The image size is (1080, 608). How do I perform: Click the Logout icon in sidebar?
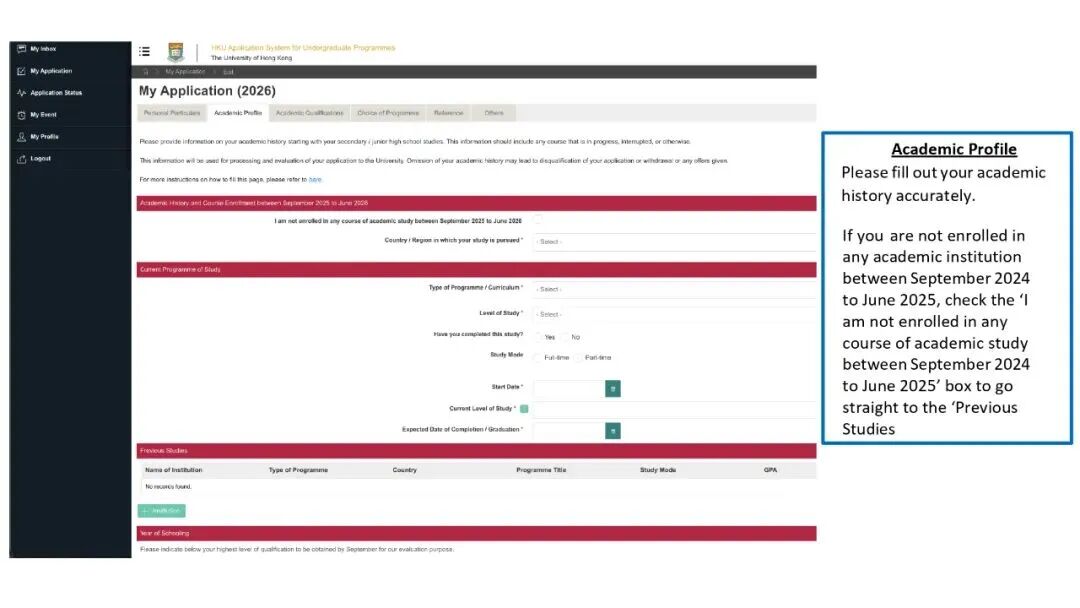coord(21,159)
